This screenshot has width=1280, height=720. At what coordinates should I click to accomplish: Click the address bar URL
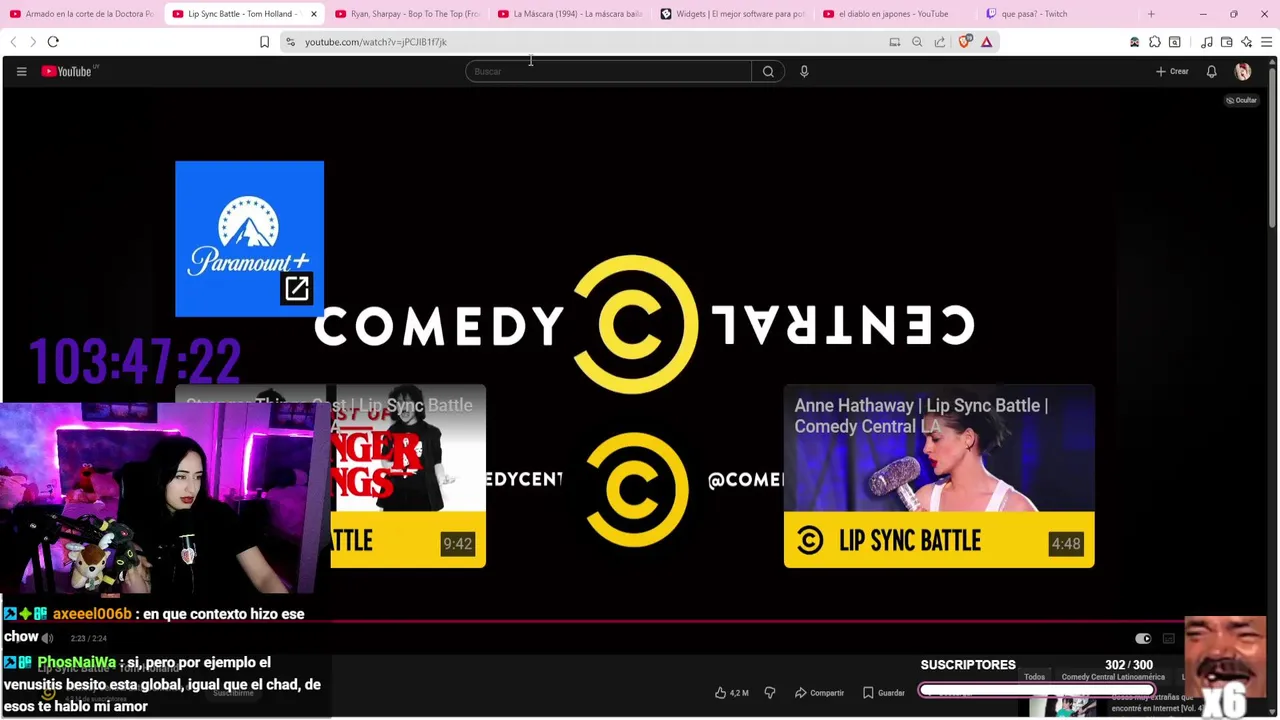[x=376, y=42]
